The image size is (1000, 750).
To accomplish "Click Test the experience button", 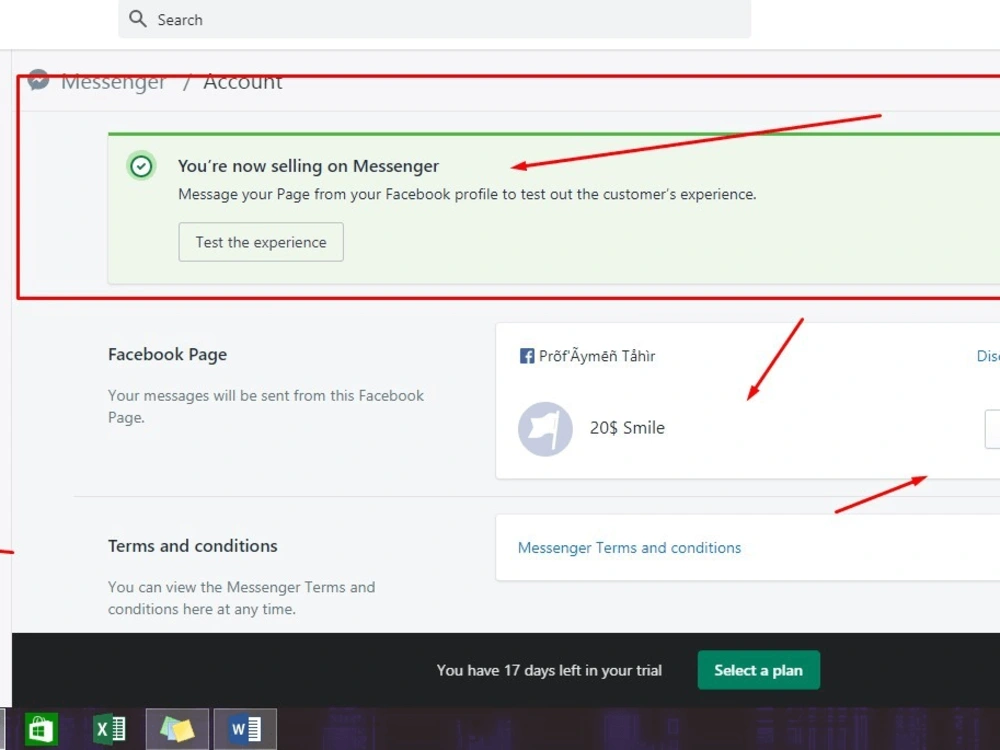I will (261, 242).
